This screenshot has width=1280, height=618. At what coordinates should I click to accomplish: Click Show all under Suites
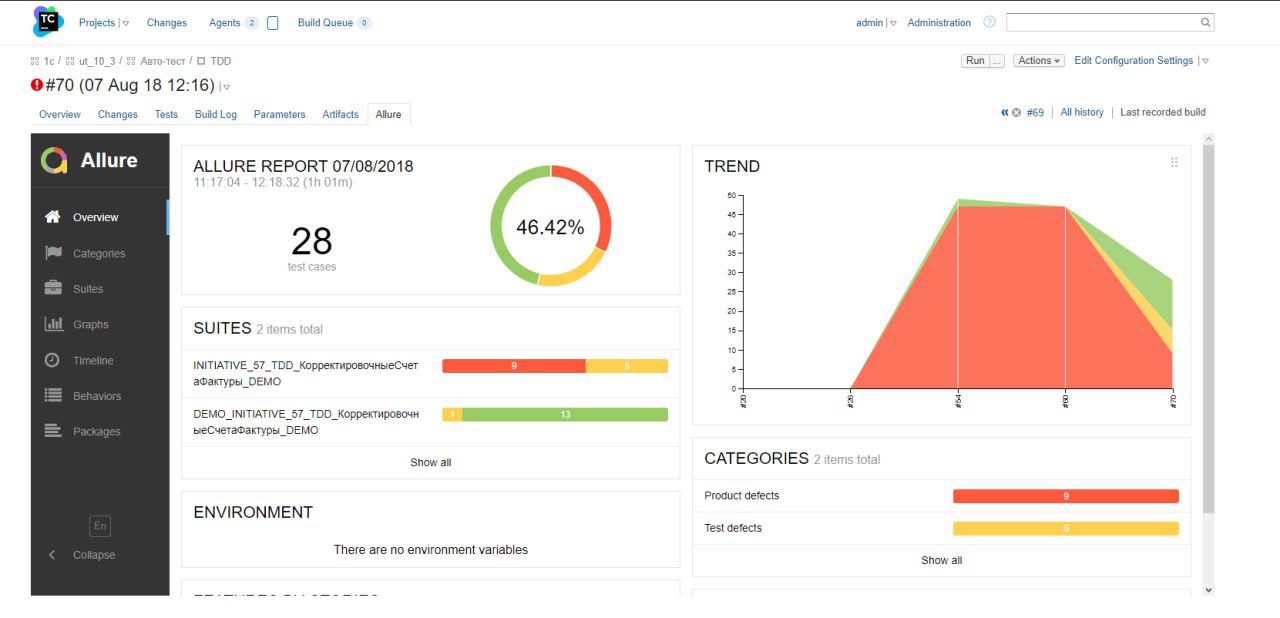click(x=431, y=463)
